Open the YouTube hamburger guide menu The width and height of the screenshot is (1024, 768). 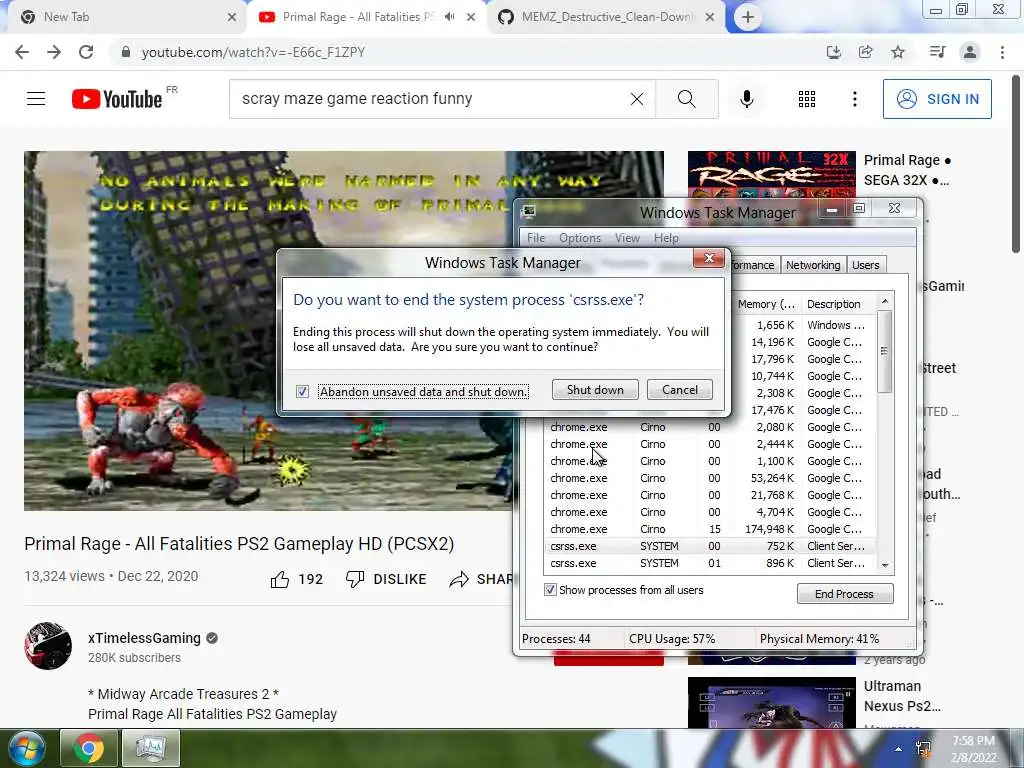tap(36, 99)
